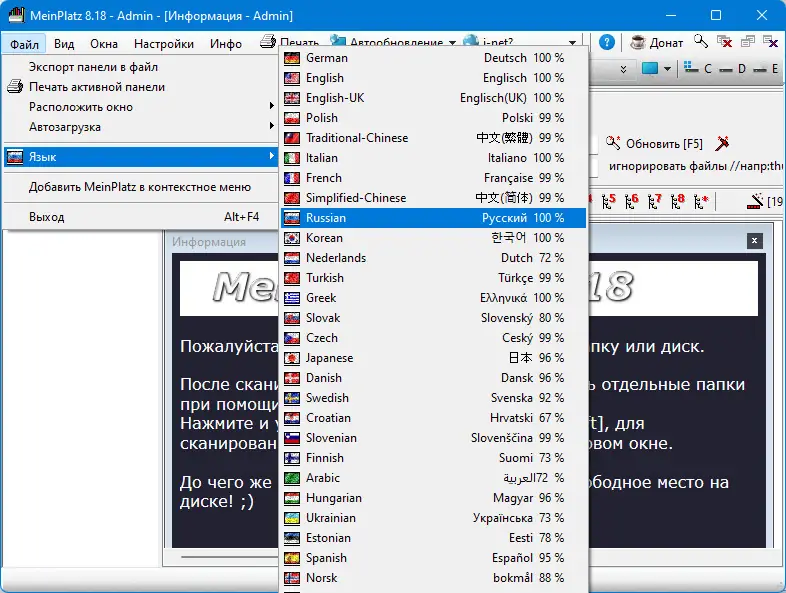786x593 pixels.
Task: Open the Инфо menu
Action: click(x=226, y=44)
